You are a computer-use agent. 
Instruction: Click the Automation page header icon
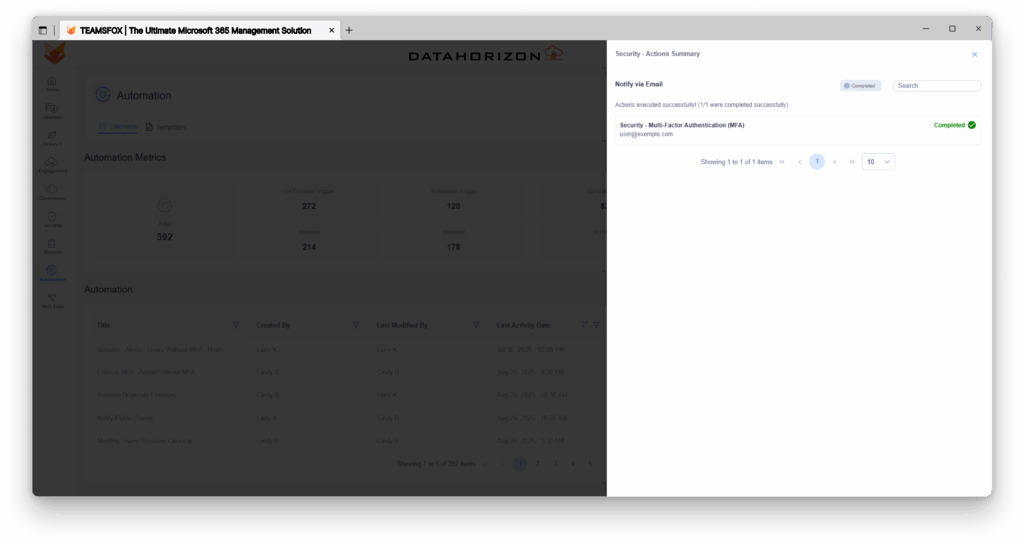click(103, 95)
